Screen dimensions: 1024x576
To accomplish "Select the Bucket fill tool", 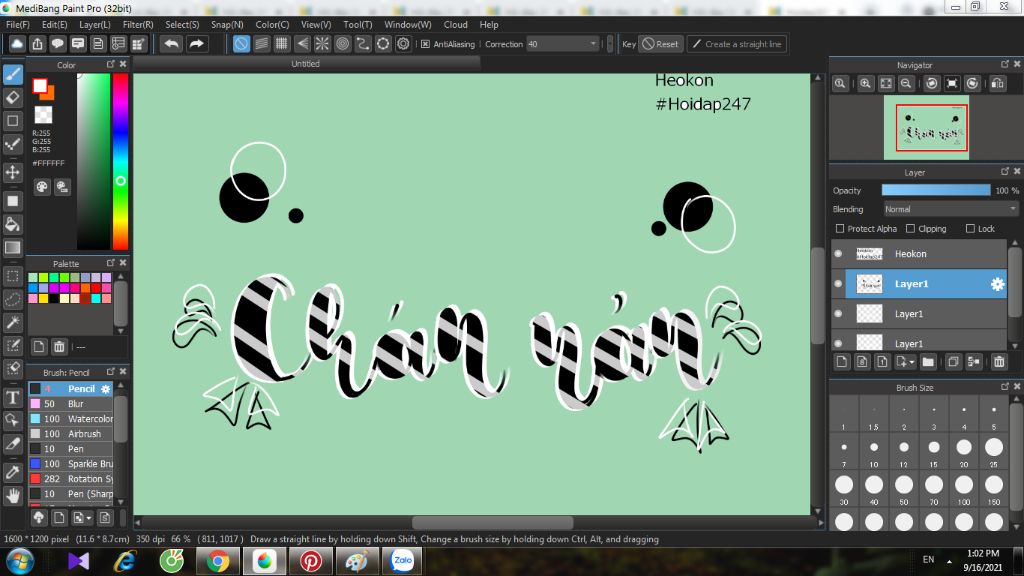I will [13, 224].
